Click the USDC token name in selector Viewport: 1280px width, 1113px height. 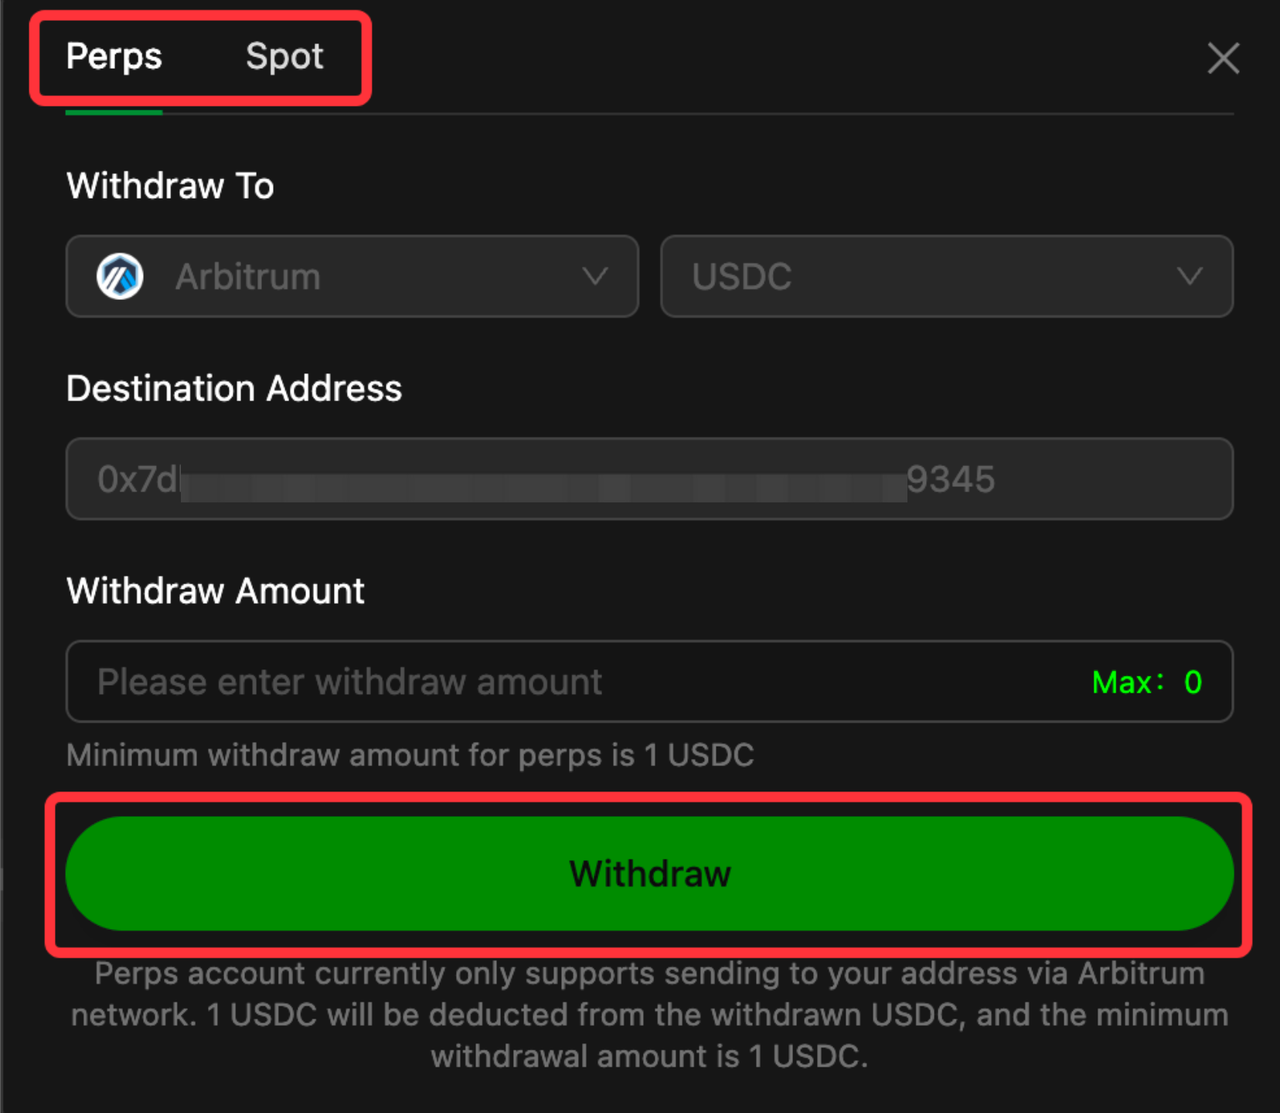click(x=742, y=277)
